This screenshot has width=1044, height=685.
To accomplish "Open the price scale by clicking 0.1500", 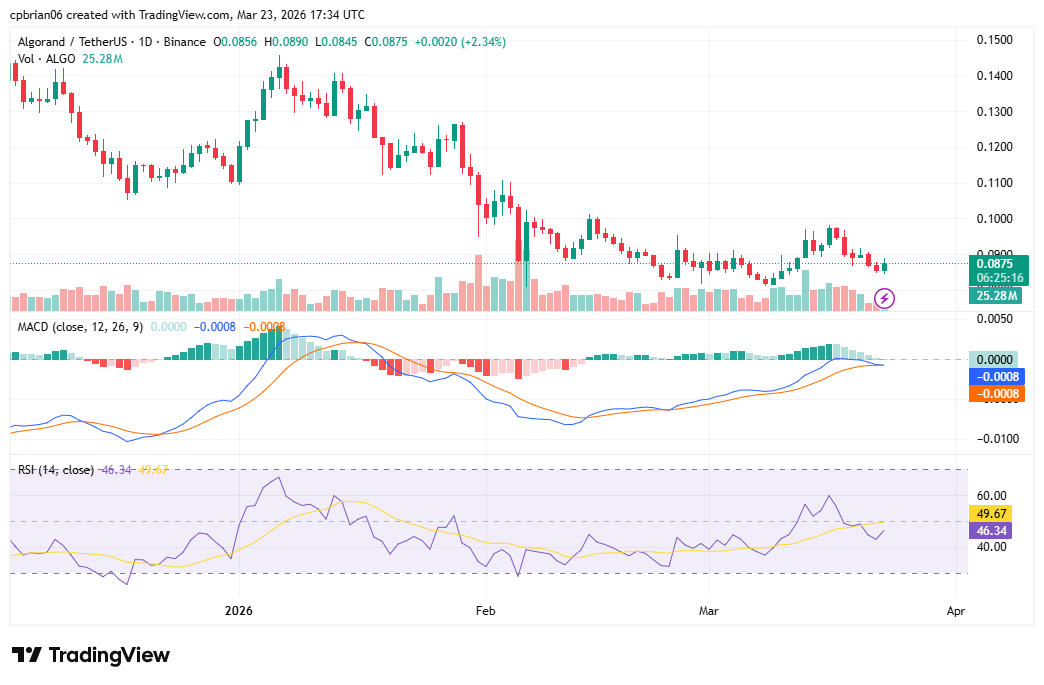I will click(x=993, y=40).
